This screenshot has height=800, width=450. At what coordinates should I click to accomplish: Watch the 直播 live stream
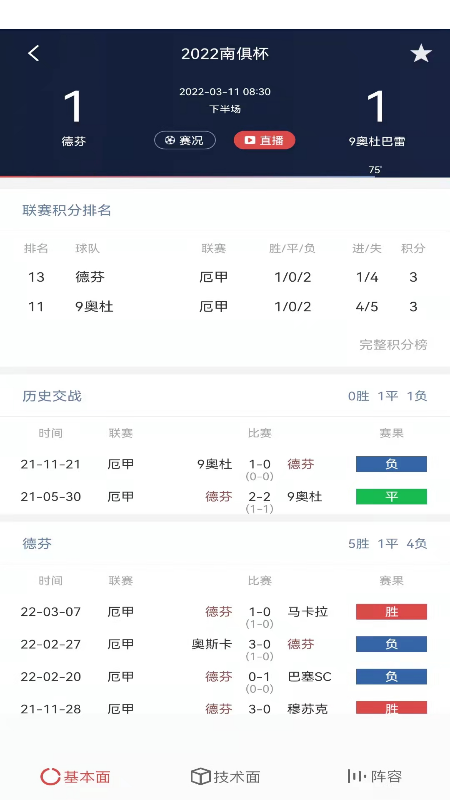264,140
